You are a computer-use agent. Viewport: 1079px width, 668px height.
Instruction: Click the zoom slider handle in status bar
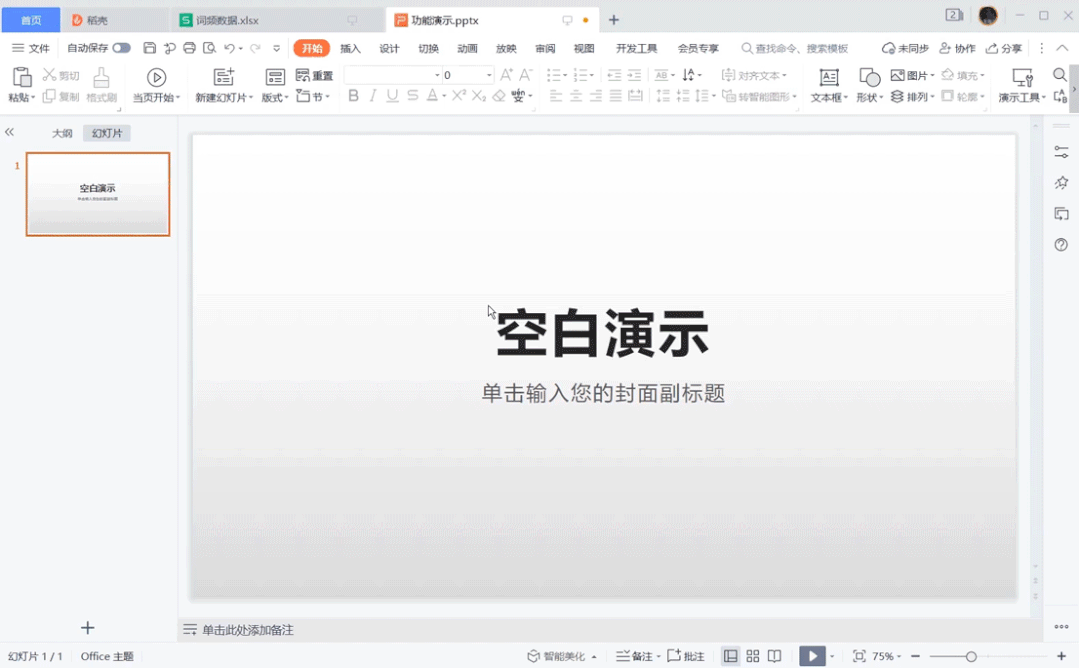pos(971,656)
